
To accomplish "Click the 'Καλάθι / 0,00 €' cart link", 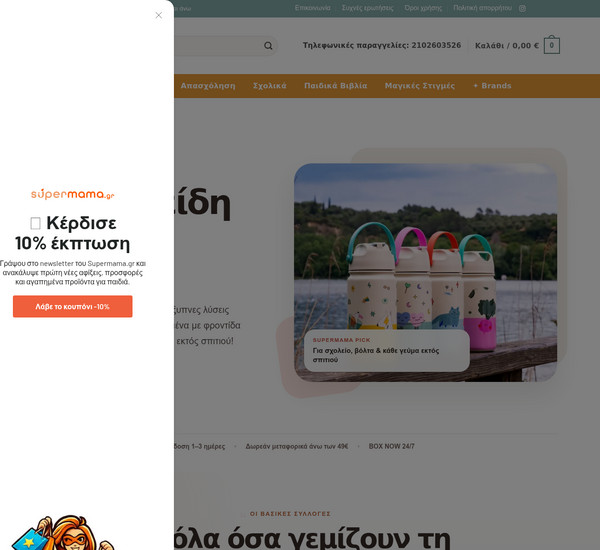I will (x=507, y=46).
